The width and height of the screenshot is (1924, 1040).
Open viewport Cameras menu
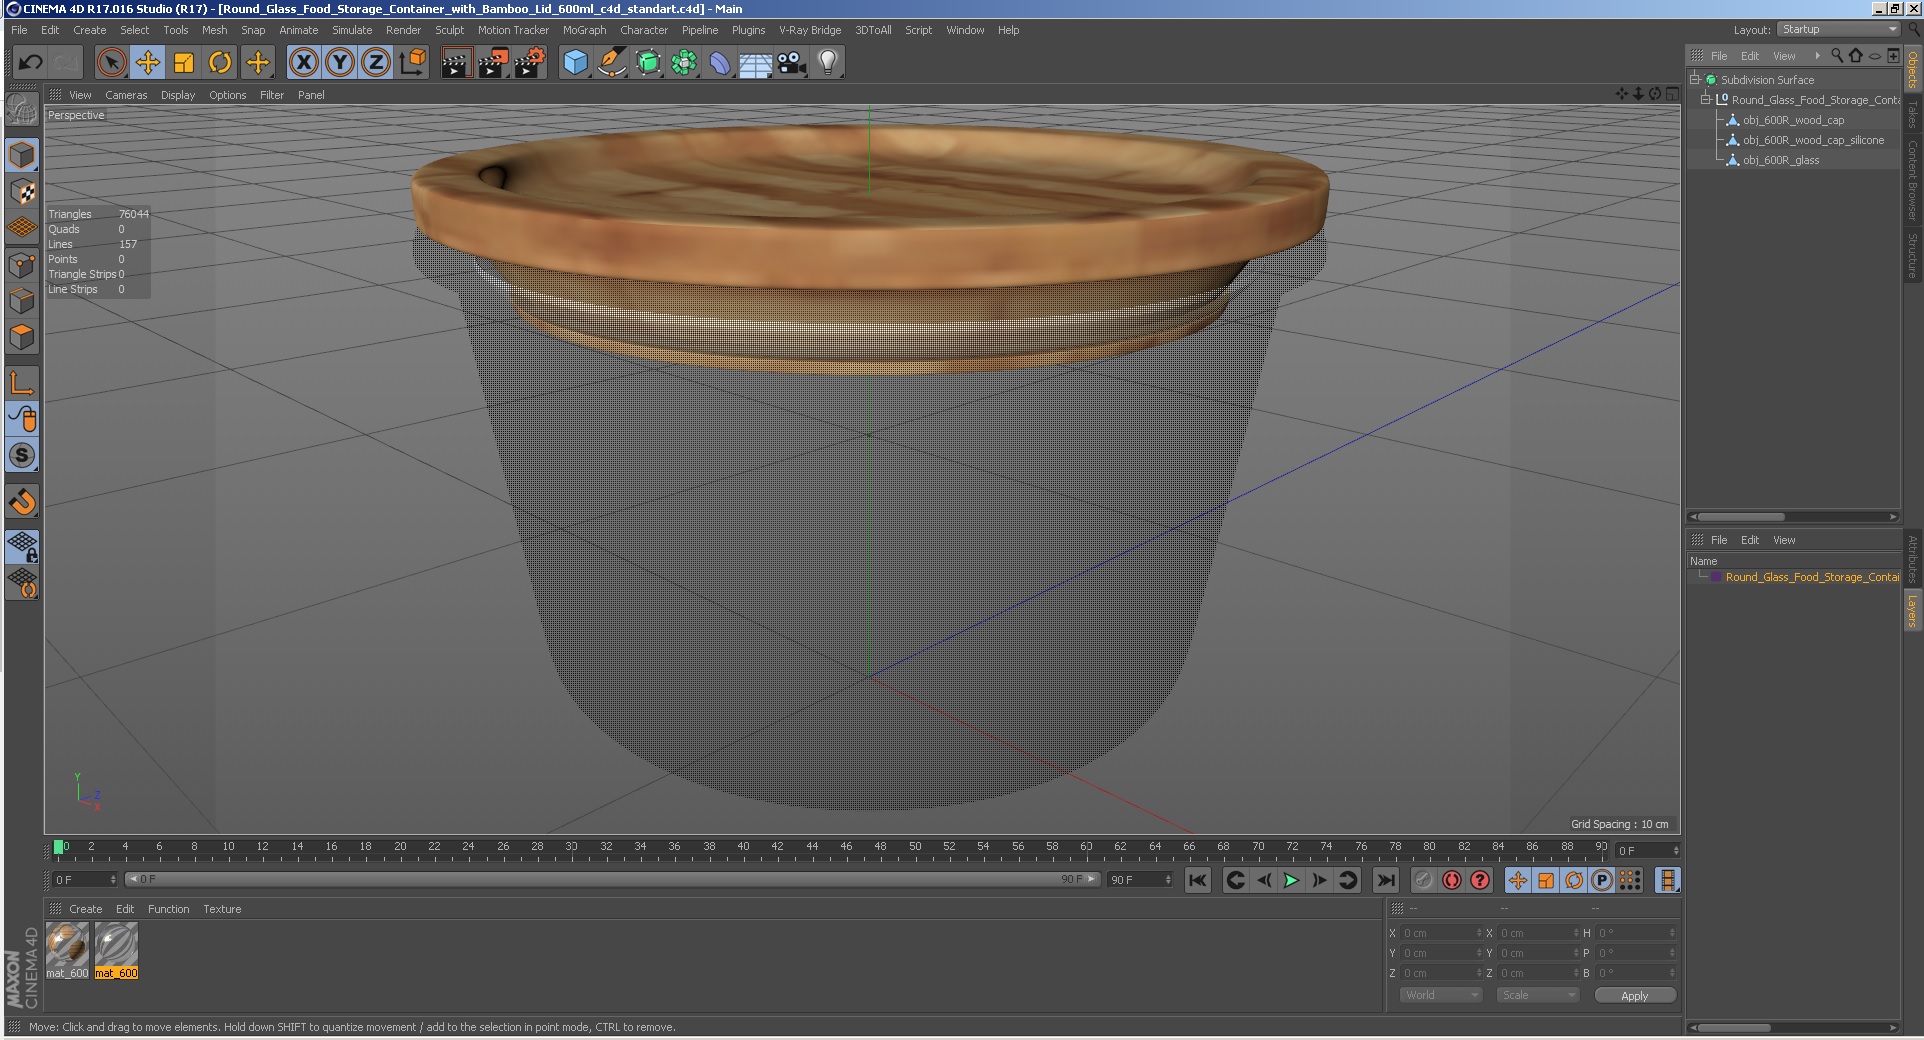coord(126,95)
